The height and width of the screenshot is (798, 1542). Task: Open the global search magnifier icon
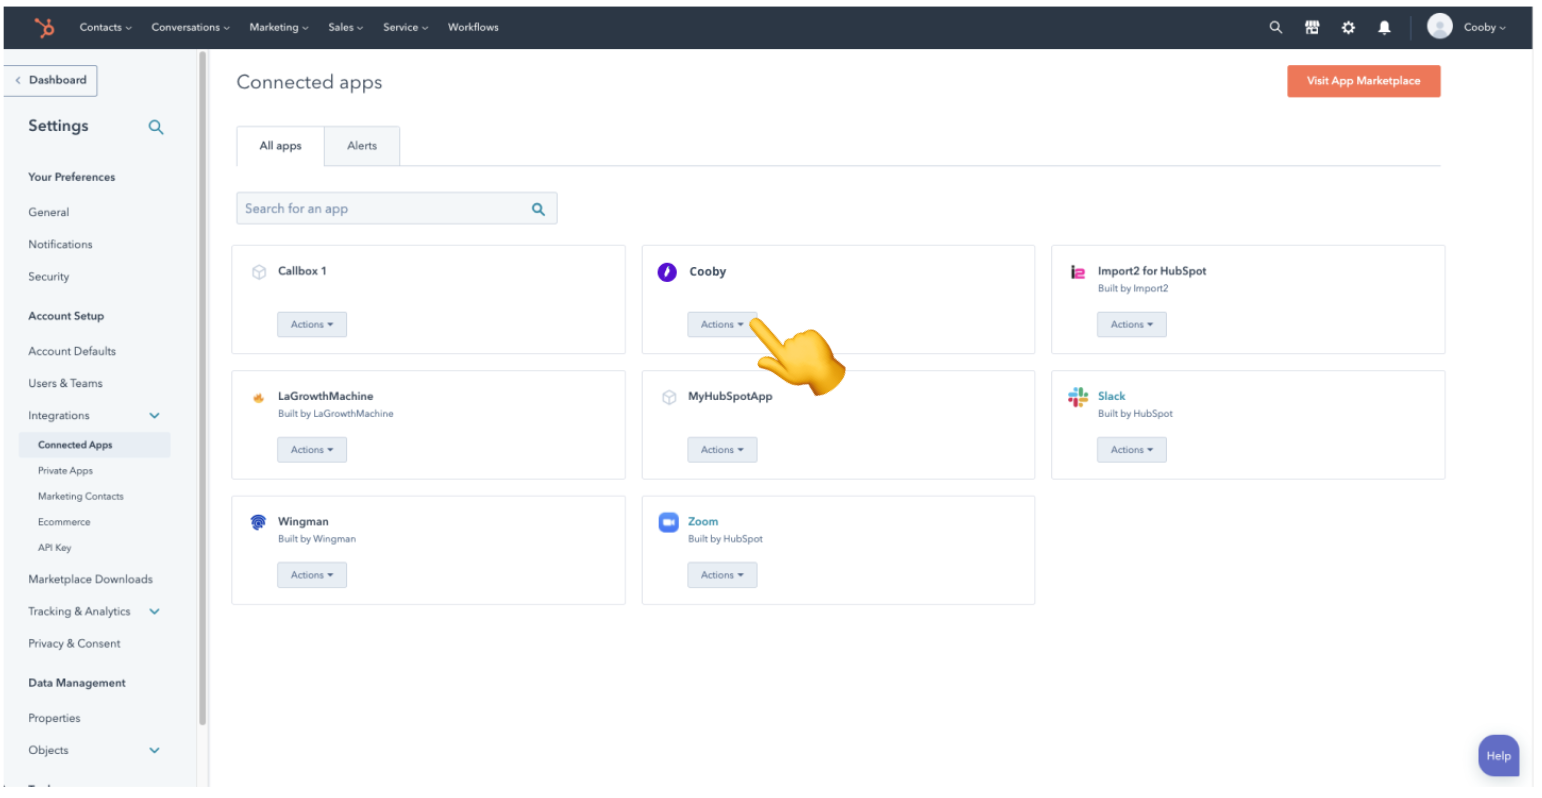click(1275, 27)
